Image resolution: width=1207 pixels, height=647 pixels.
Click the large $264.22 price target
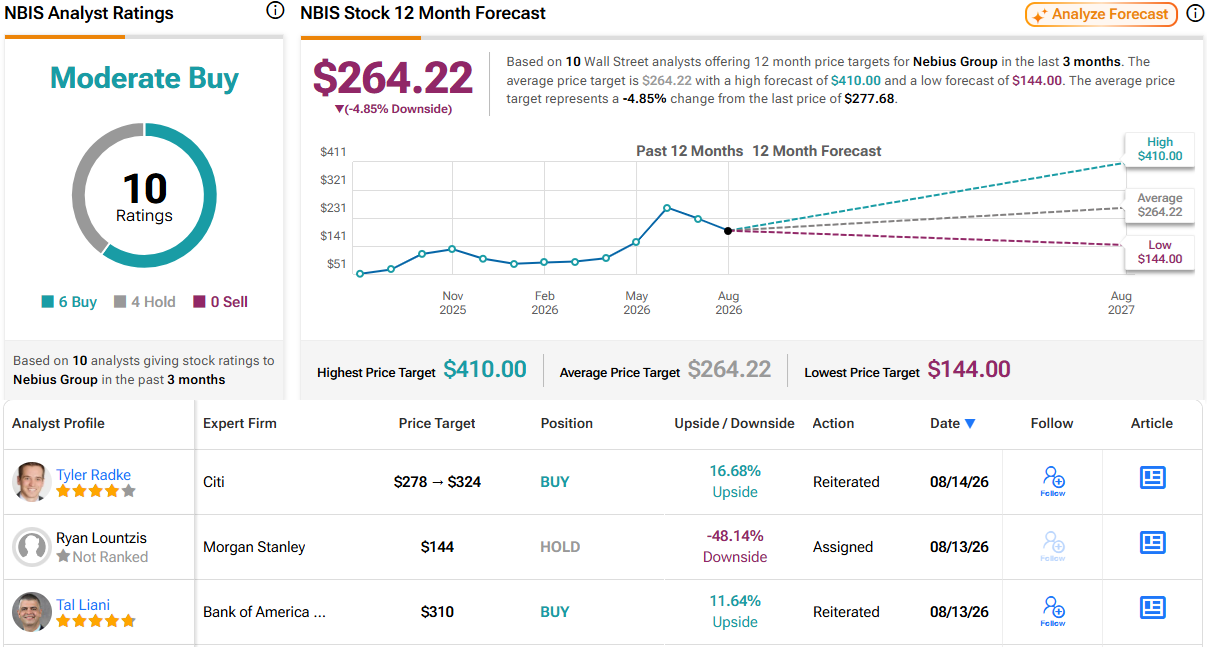click(x=393, y=78)
